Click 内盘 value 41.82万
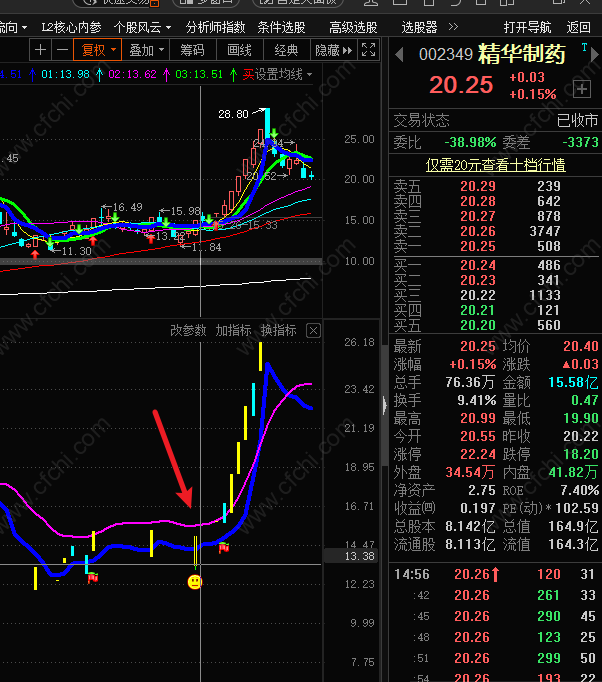 click(573, 472)
